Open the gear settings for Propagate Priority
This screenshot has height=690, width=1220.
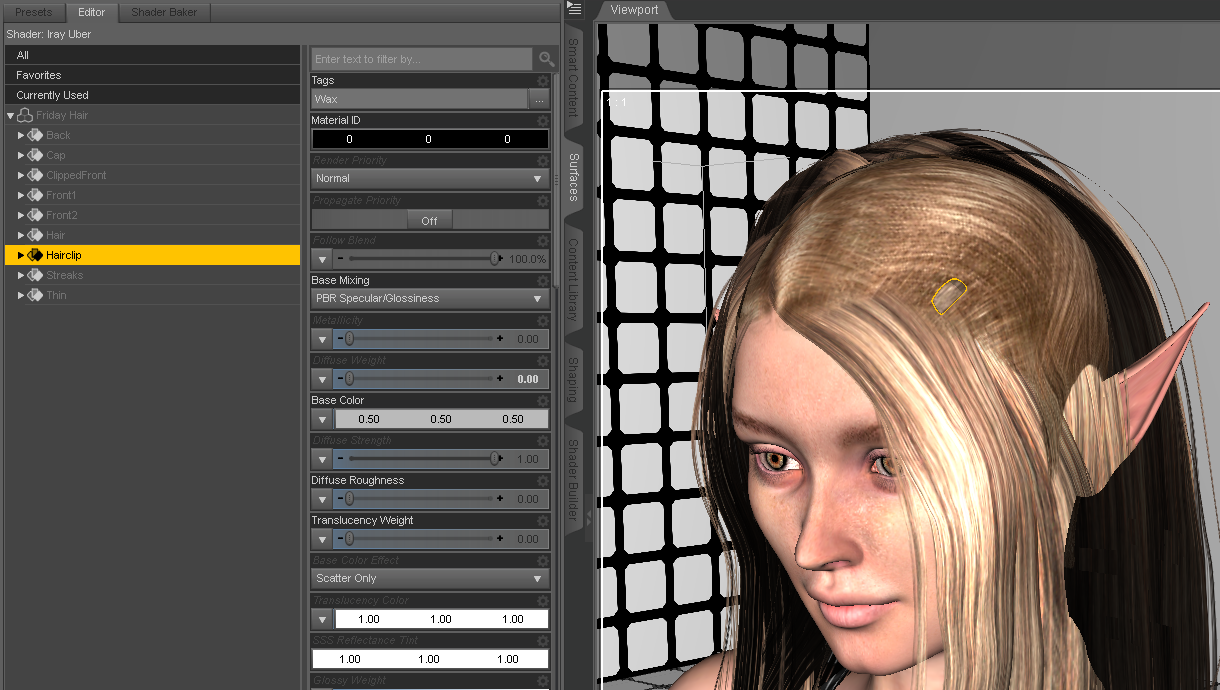tap(543, 200)
